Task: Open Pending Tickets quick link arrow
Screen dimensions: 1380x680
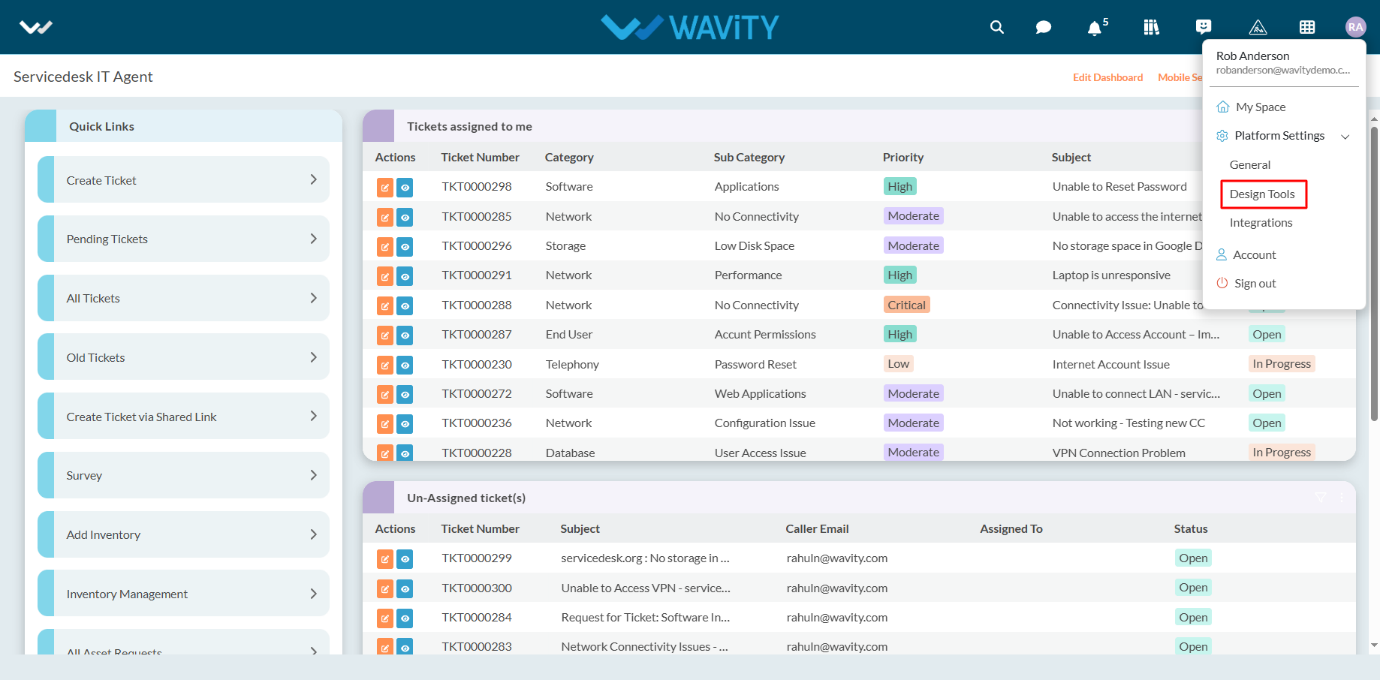Action: pyautogui.click(x=313, y=239)
